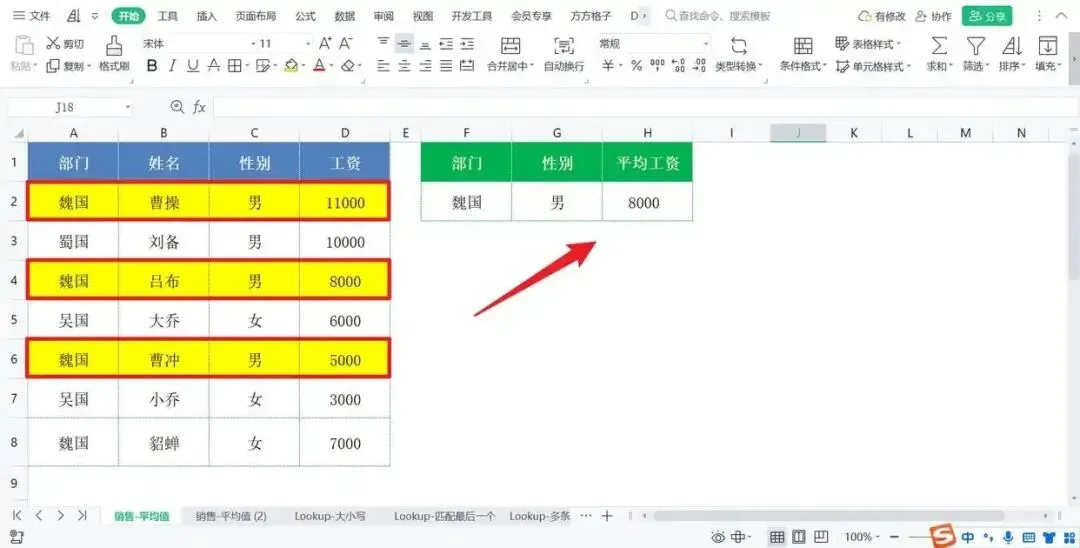The width and height of the screenshot is (1080, 548).
Task: Center text horizontally
Action: tap(404, 65)
